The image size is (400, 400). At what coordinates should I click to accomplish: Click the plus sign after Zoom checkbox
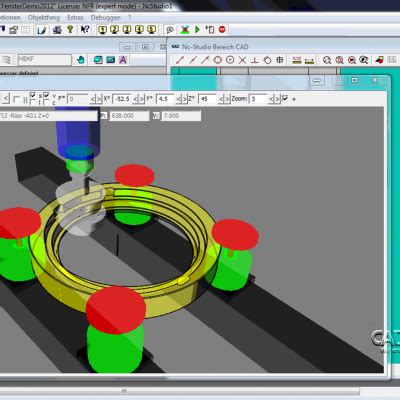click(x=294, y=99)
